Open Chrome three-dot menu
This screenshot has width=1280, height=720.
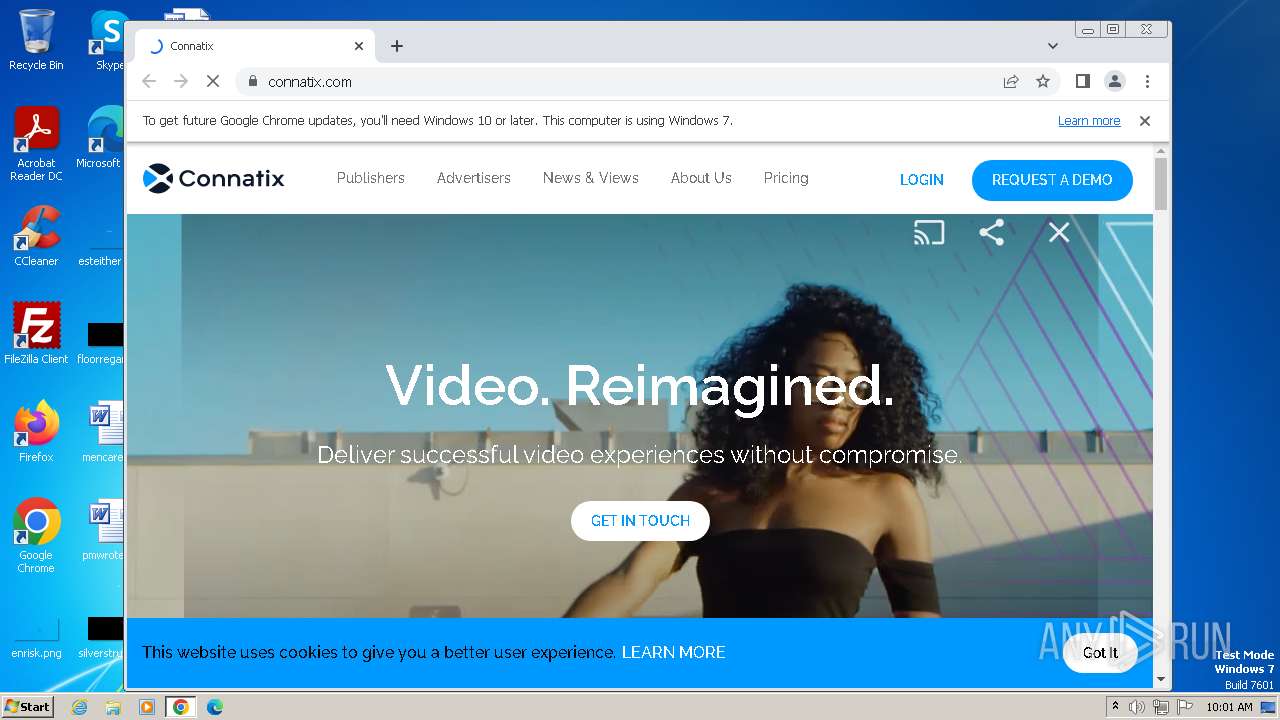pos(1147,82)
